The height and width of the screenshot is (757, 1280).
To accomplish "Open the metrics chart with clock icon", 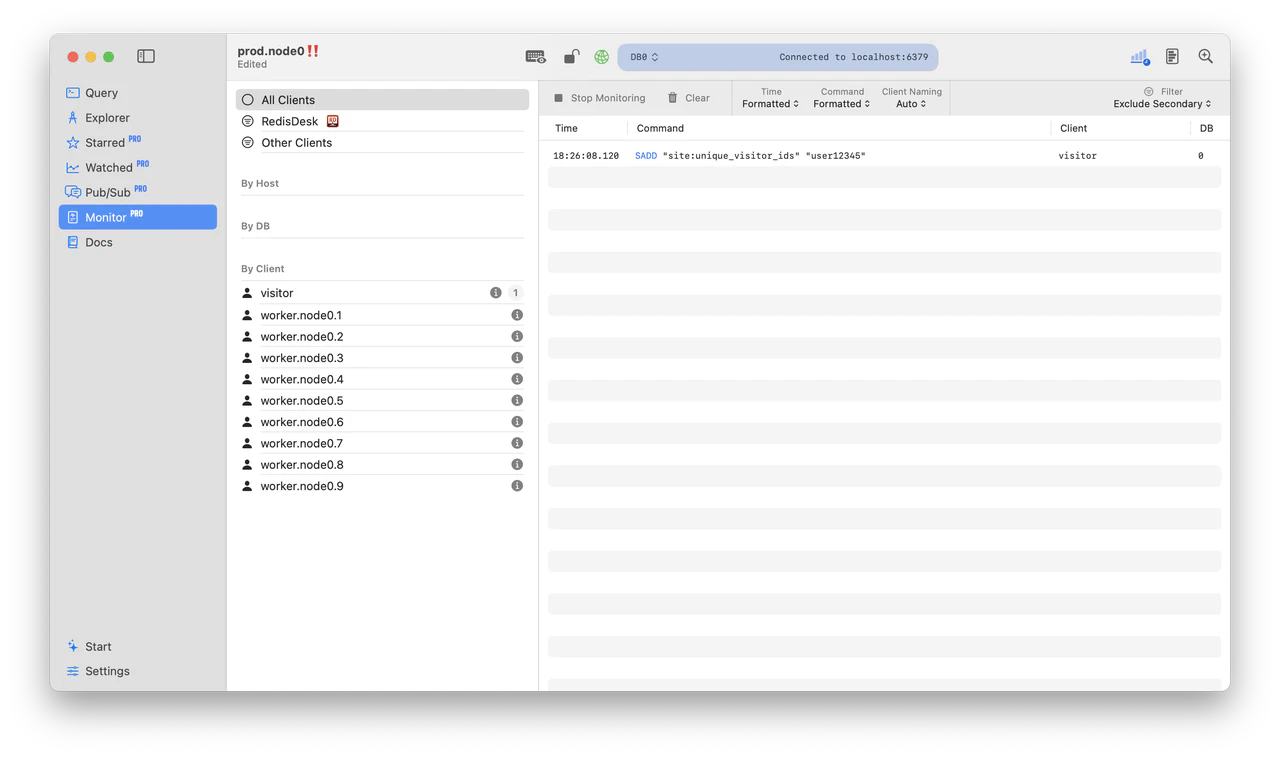I will coord(1139,57).
